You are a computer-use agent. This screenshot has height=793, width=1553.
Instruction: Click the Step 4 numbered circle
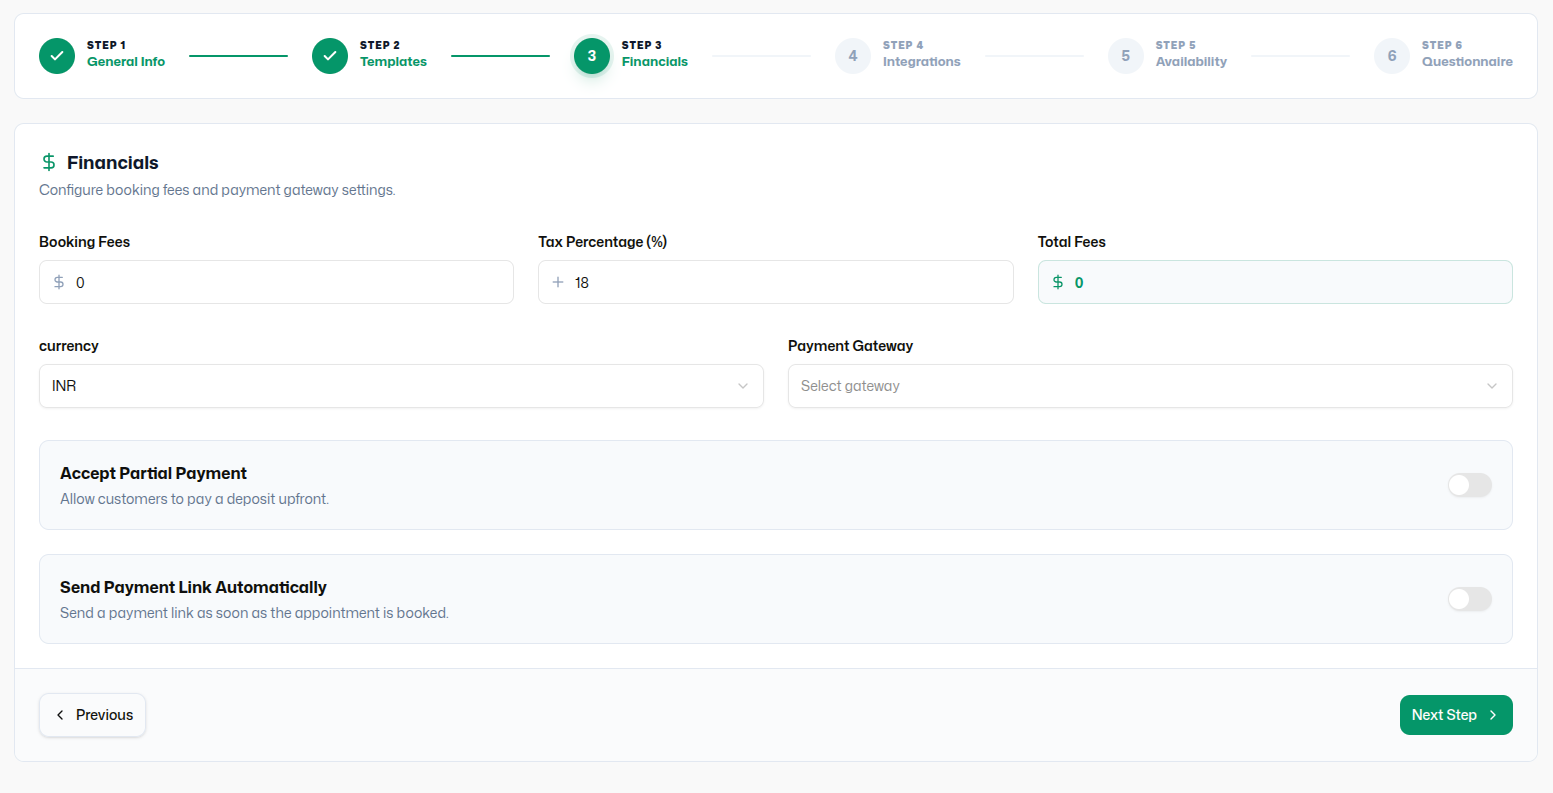pos(853,56)
